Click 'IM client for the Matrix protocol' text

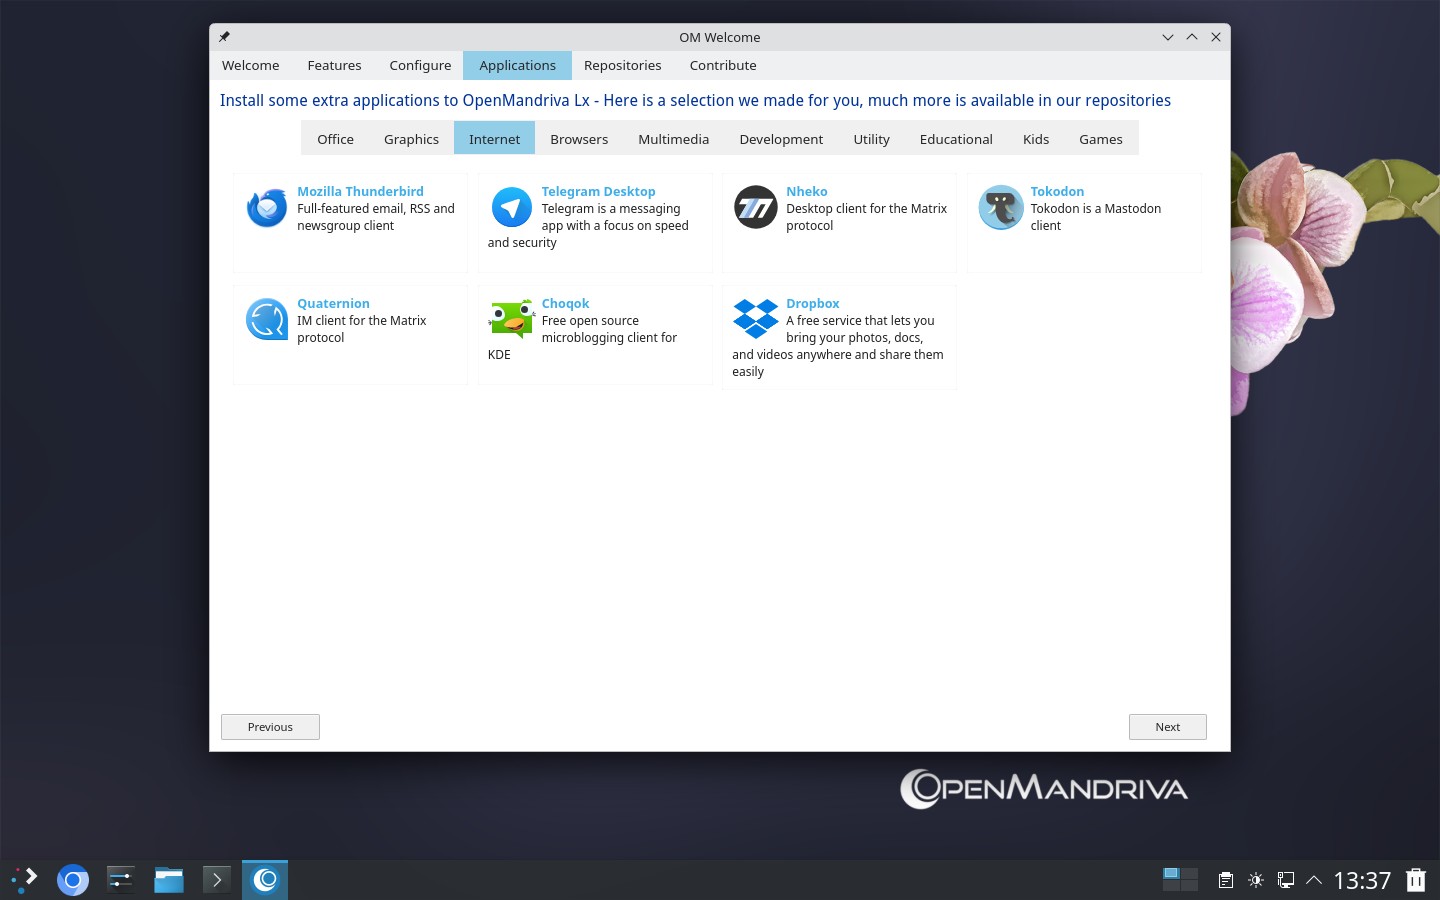click(x=361, y=329)
